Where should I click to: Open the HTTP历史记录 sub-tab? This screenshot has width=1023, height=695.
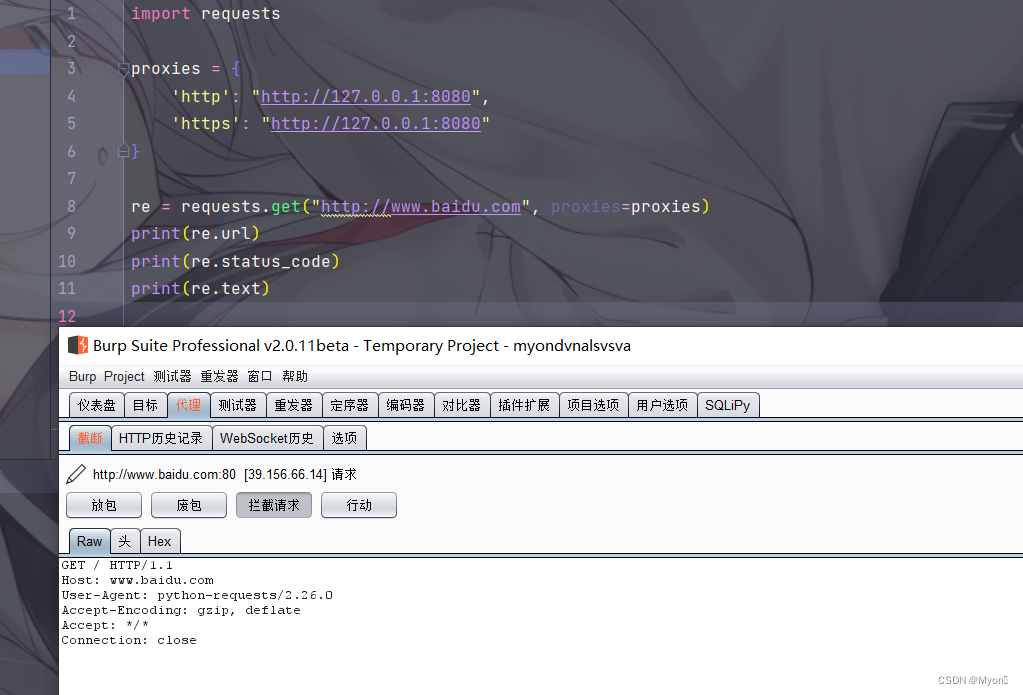[161, 438]
